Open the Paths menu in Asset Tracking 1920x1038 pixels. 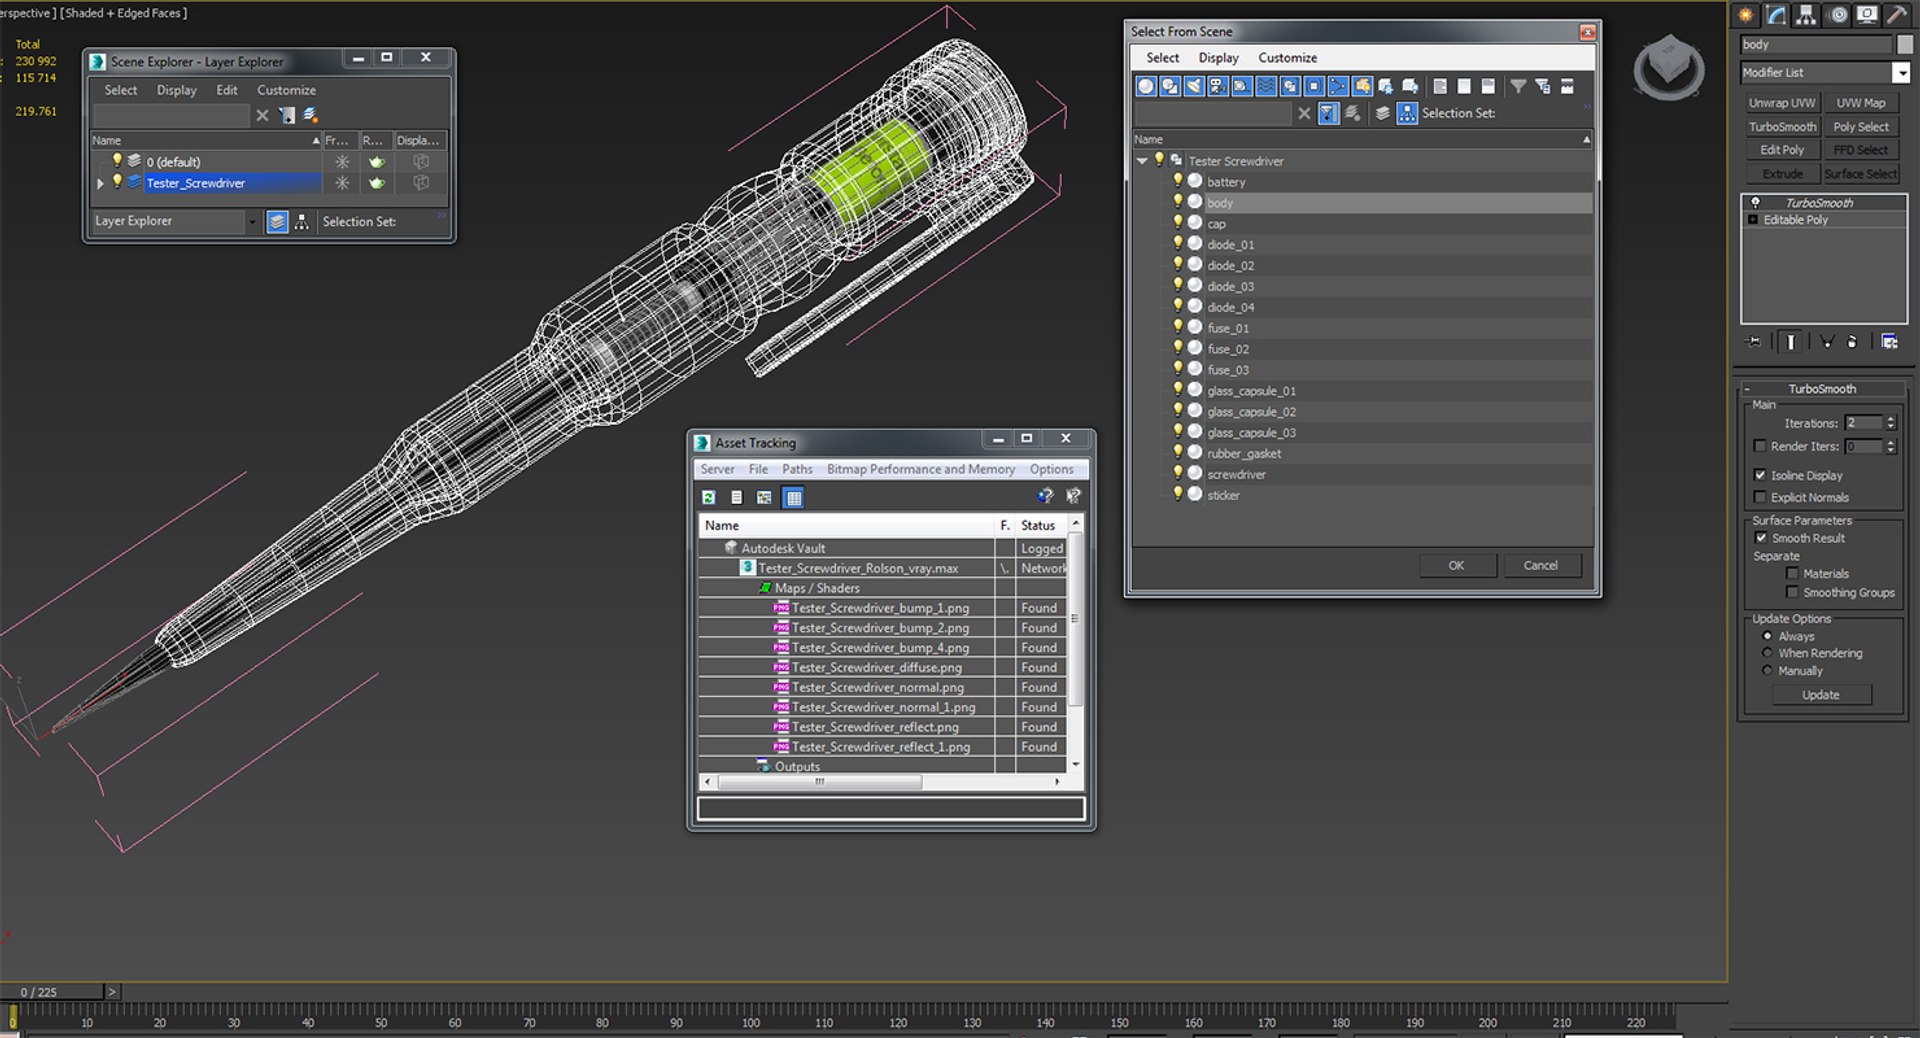(797, 469)
